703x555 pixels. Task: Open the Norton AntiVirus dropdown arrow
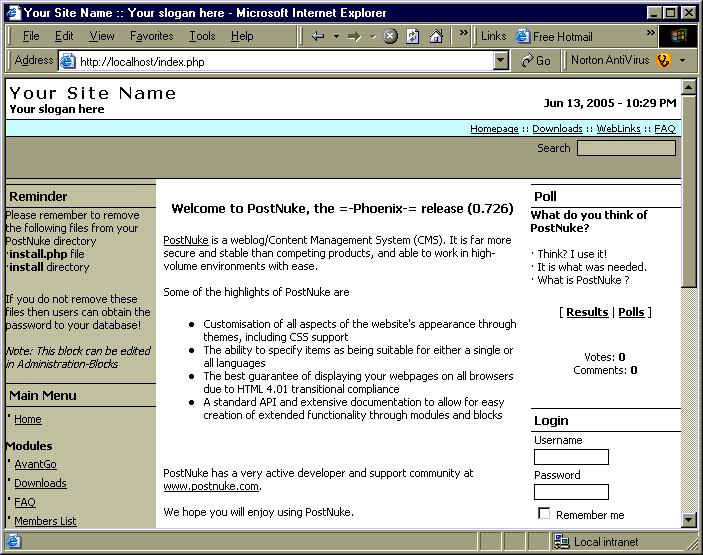[x=682, y=60]
